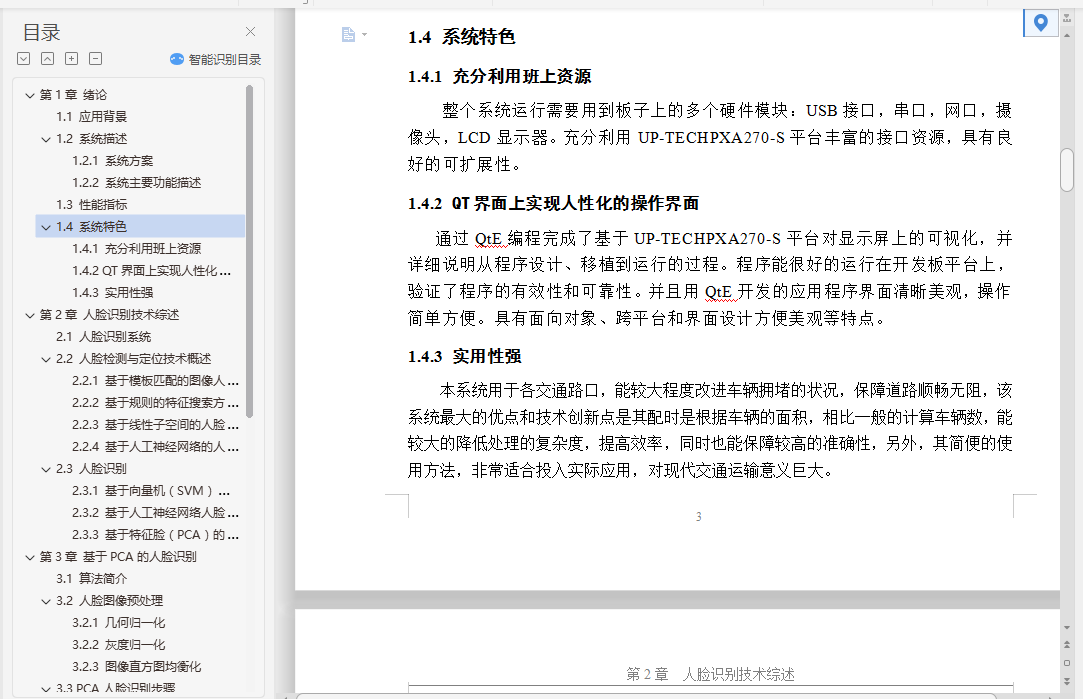Go to next page double-down arrow
The width and height of the screenshot is (1083, 699).
pyautogui.click(x=1067, y=681)
